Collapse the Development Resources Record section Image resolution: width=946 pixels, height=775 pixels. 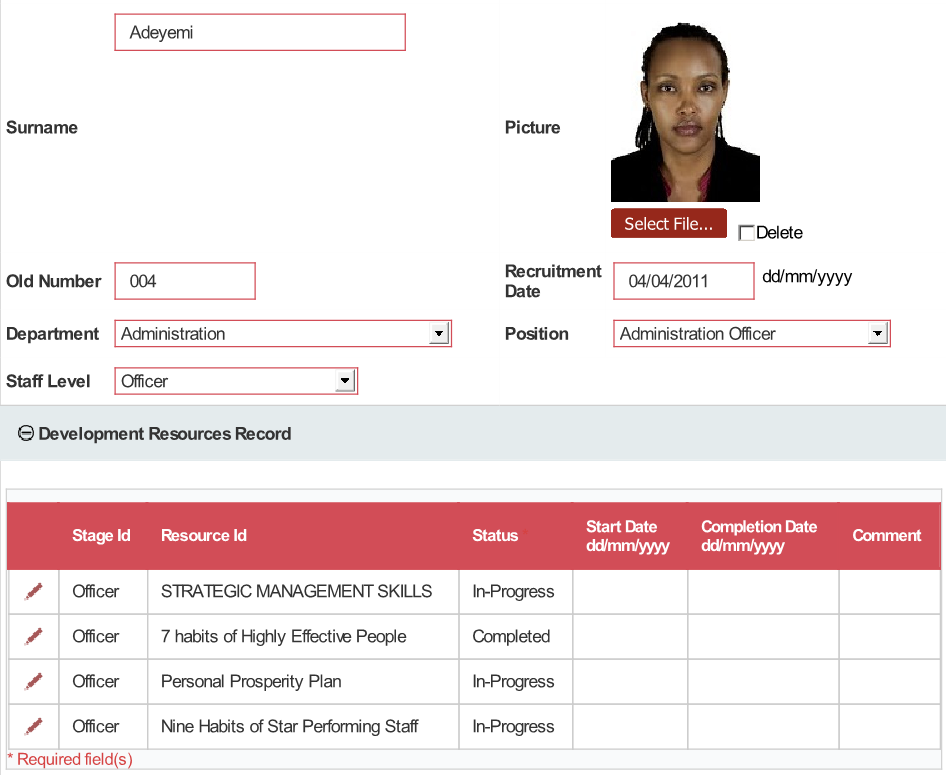pos(26,434)
